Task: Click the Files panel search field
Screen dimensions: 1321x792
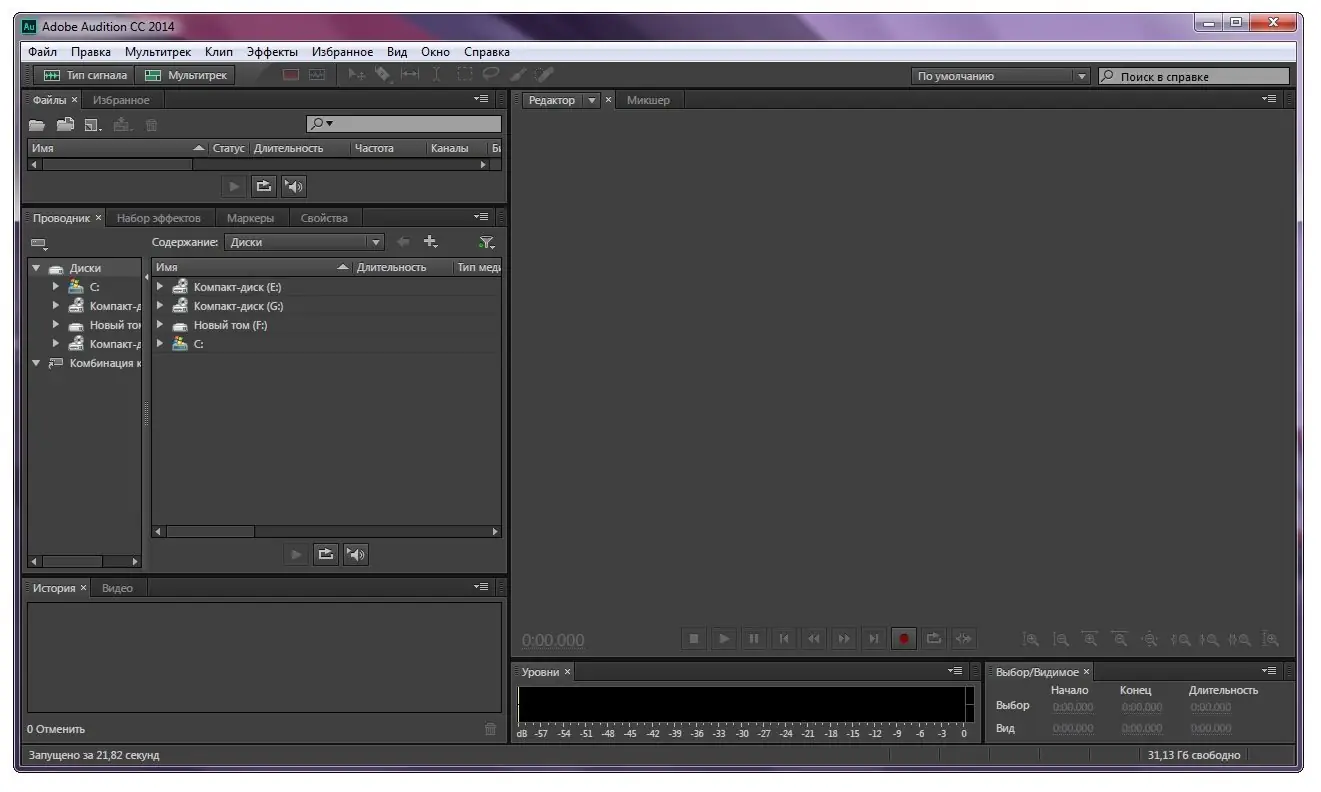Action: pyautogui.click(x=404, y=124)
